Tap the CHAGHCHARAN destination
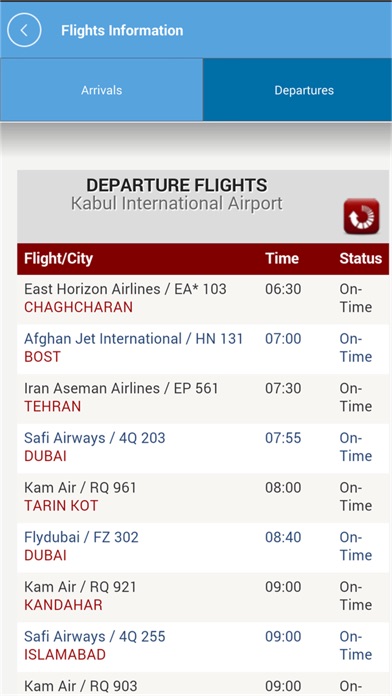The width and height of the screenshot is (392, 696). [79, 307]
